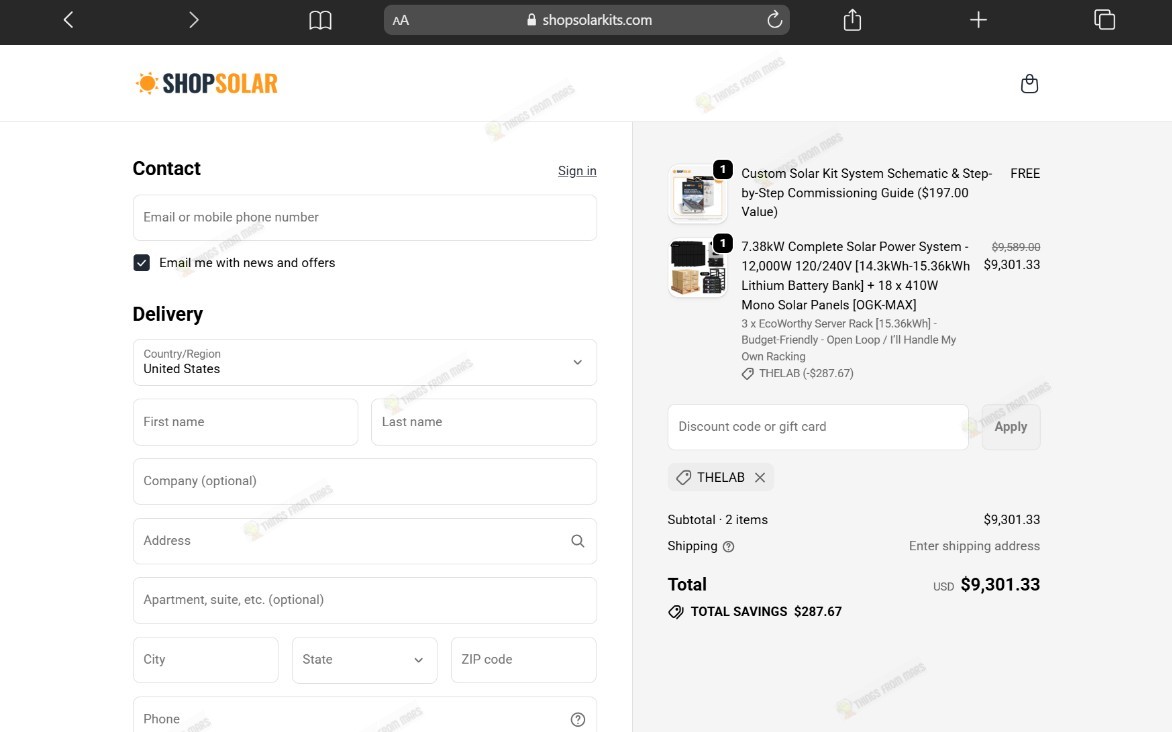This screenshot has height=732, width=1172.
Task: Go back with Safari back arrow
Action: coord(68,20)
